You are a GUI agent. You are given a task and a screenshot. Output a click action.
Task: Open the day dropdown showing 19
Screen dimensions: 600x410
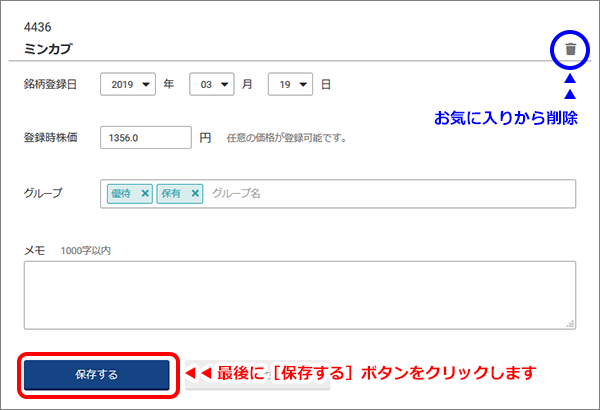click(x=290, y=84)
